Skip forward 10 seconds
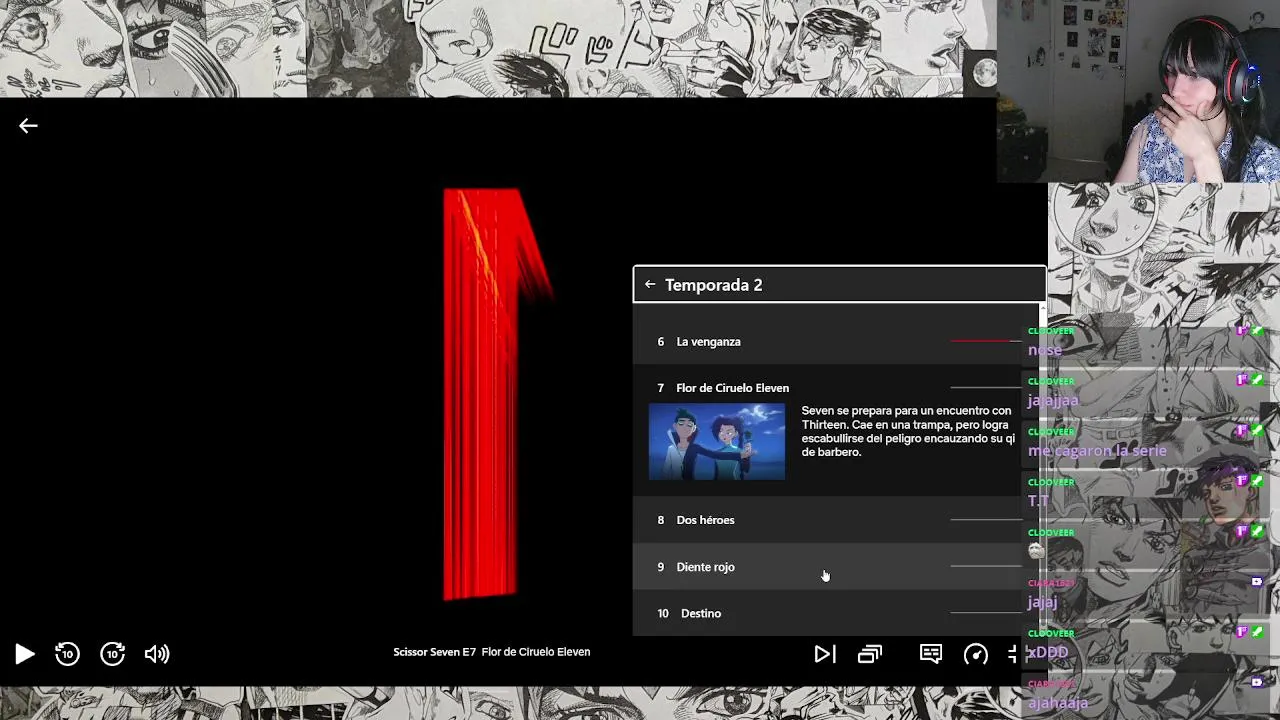1280x720 pixels. pyautogui.click(x=113, y=654)
